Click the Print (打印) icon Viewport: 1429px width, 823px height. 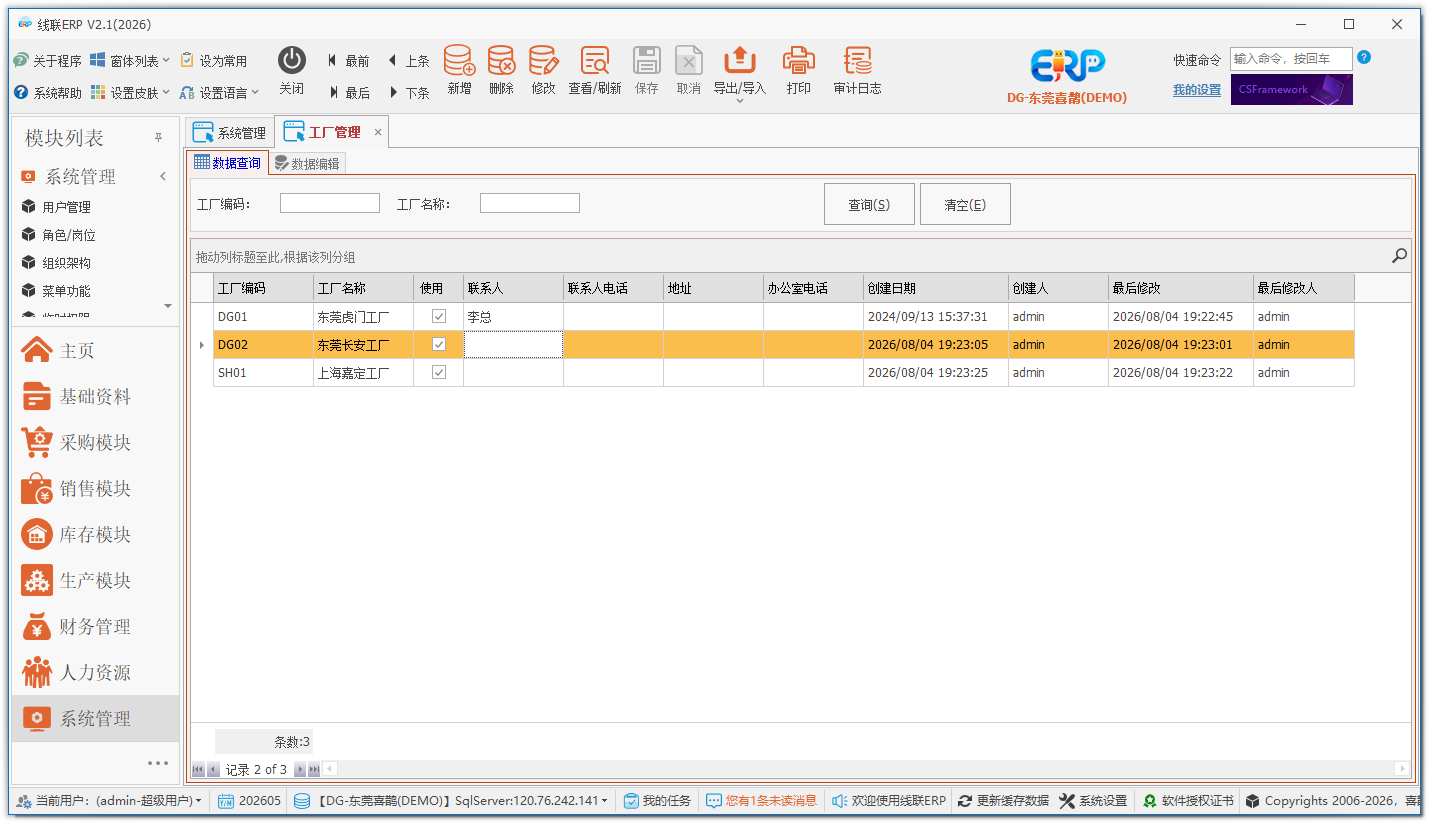[x=799, y=61]
